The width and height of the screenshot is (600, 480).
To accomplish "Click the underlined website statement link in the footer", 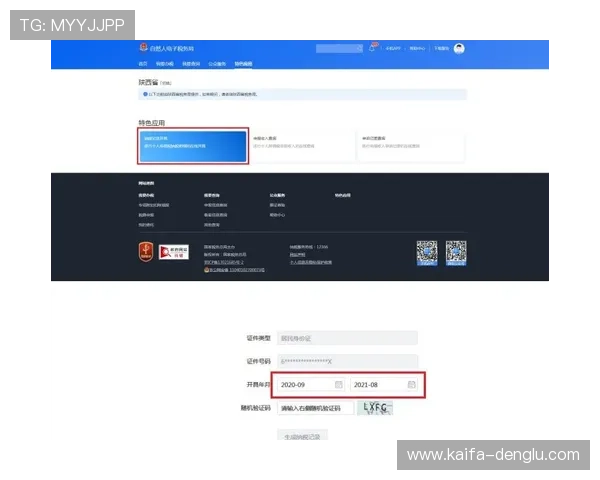I will click(297, 255).
